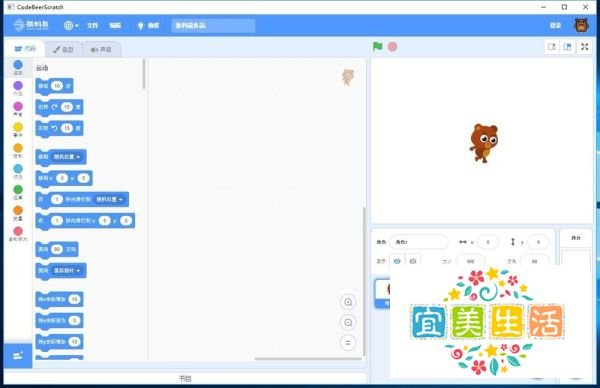This screenshot has width=600, height=388.
Task: Open the add extension button
Action: point(18,356)
